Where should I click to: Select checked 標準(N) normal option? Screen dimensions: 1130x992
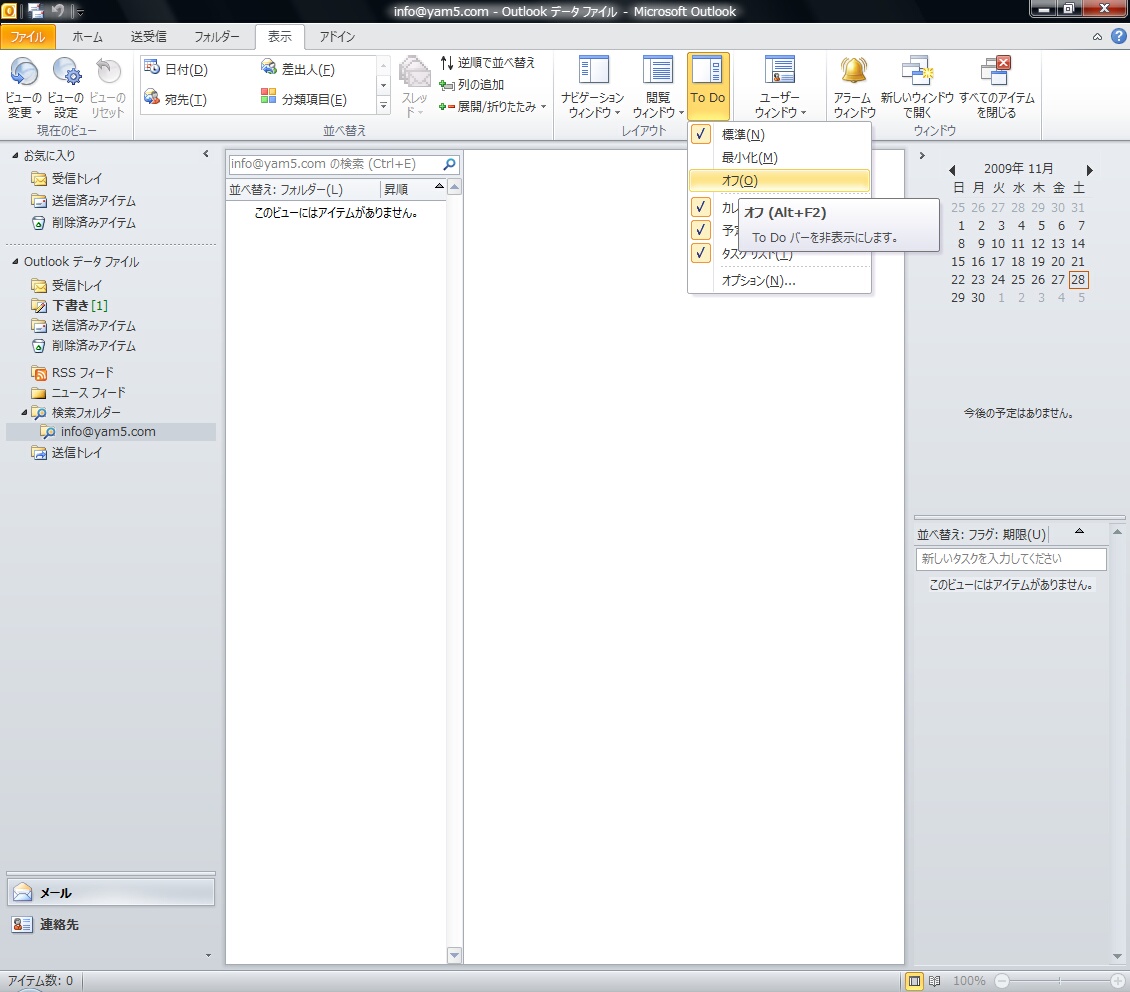779,135
